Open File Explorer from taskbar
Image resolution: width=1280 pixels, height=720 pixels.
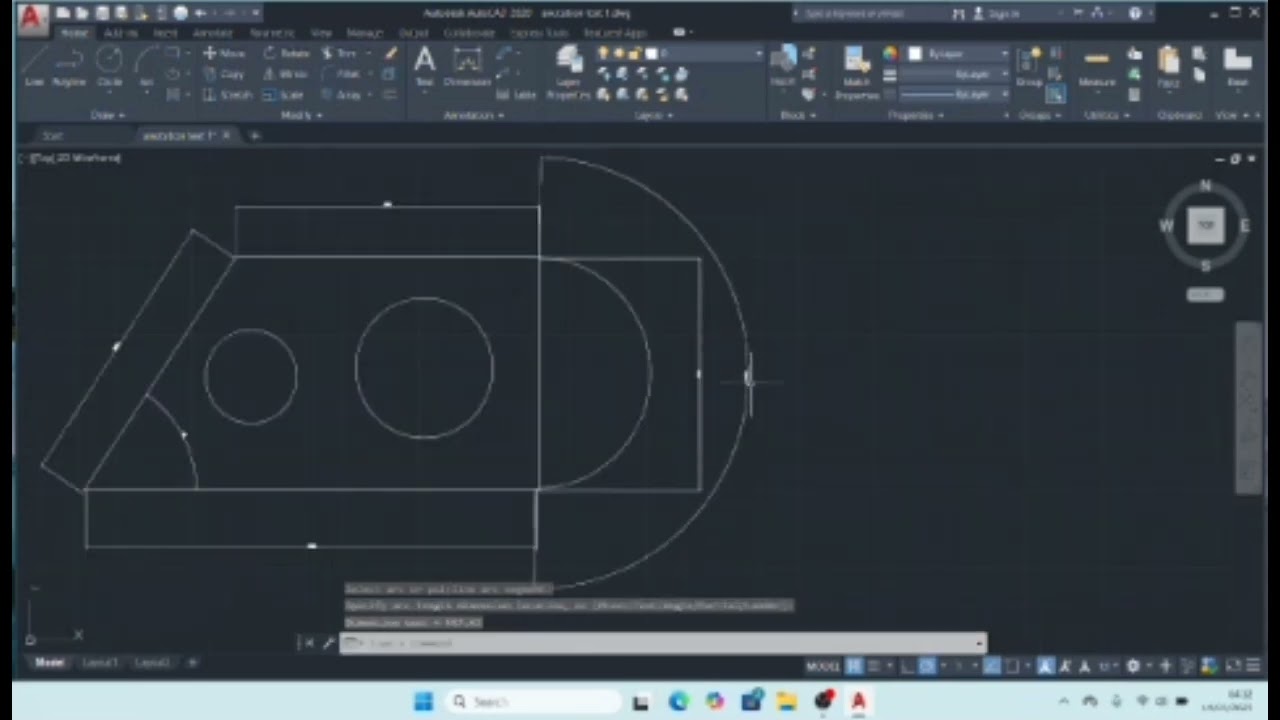point(786,701)
